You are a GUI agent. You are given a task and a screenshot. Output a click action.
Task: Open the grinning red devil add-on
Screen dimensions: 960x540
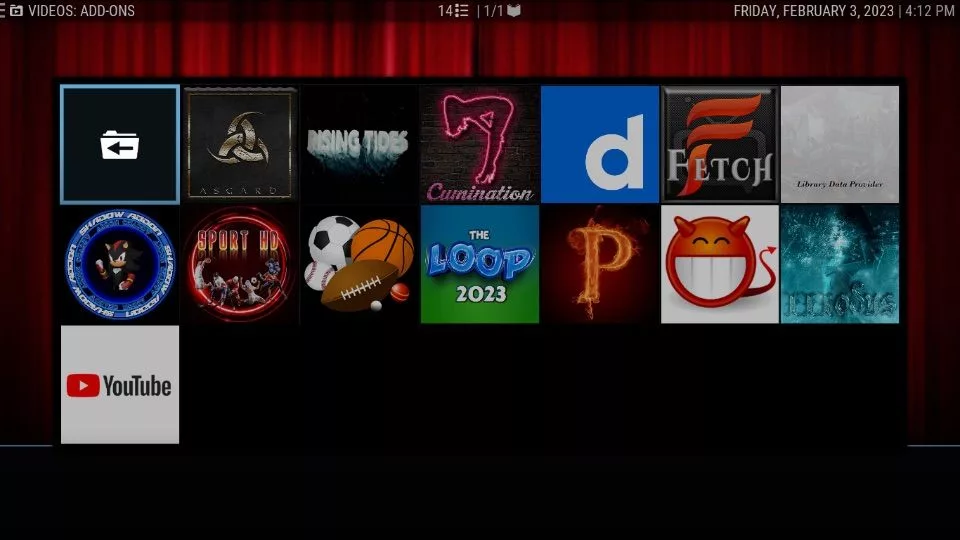(720, 264)
